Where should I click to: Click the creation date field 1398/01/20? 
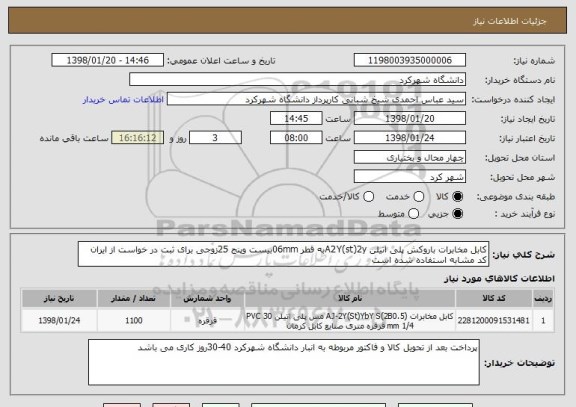(x=410, y=118)
